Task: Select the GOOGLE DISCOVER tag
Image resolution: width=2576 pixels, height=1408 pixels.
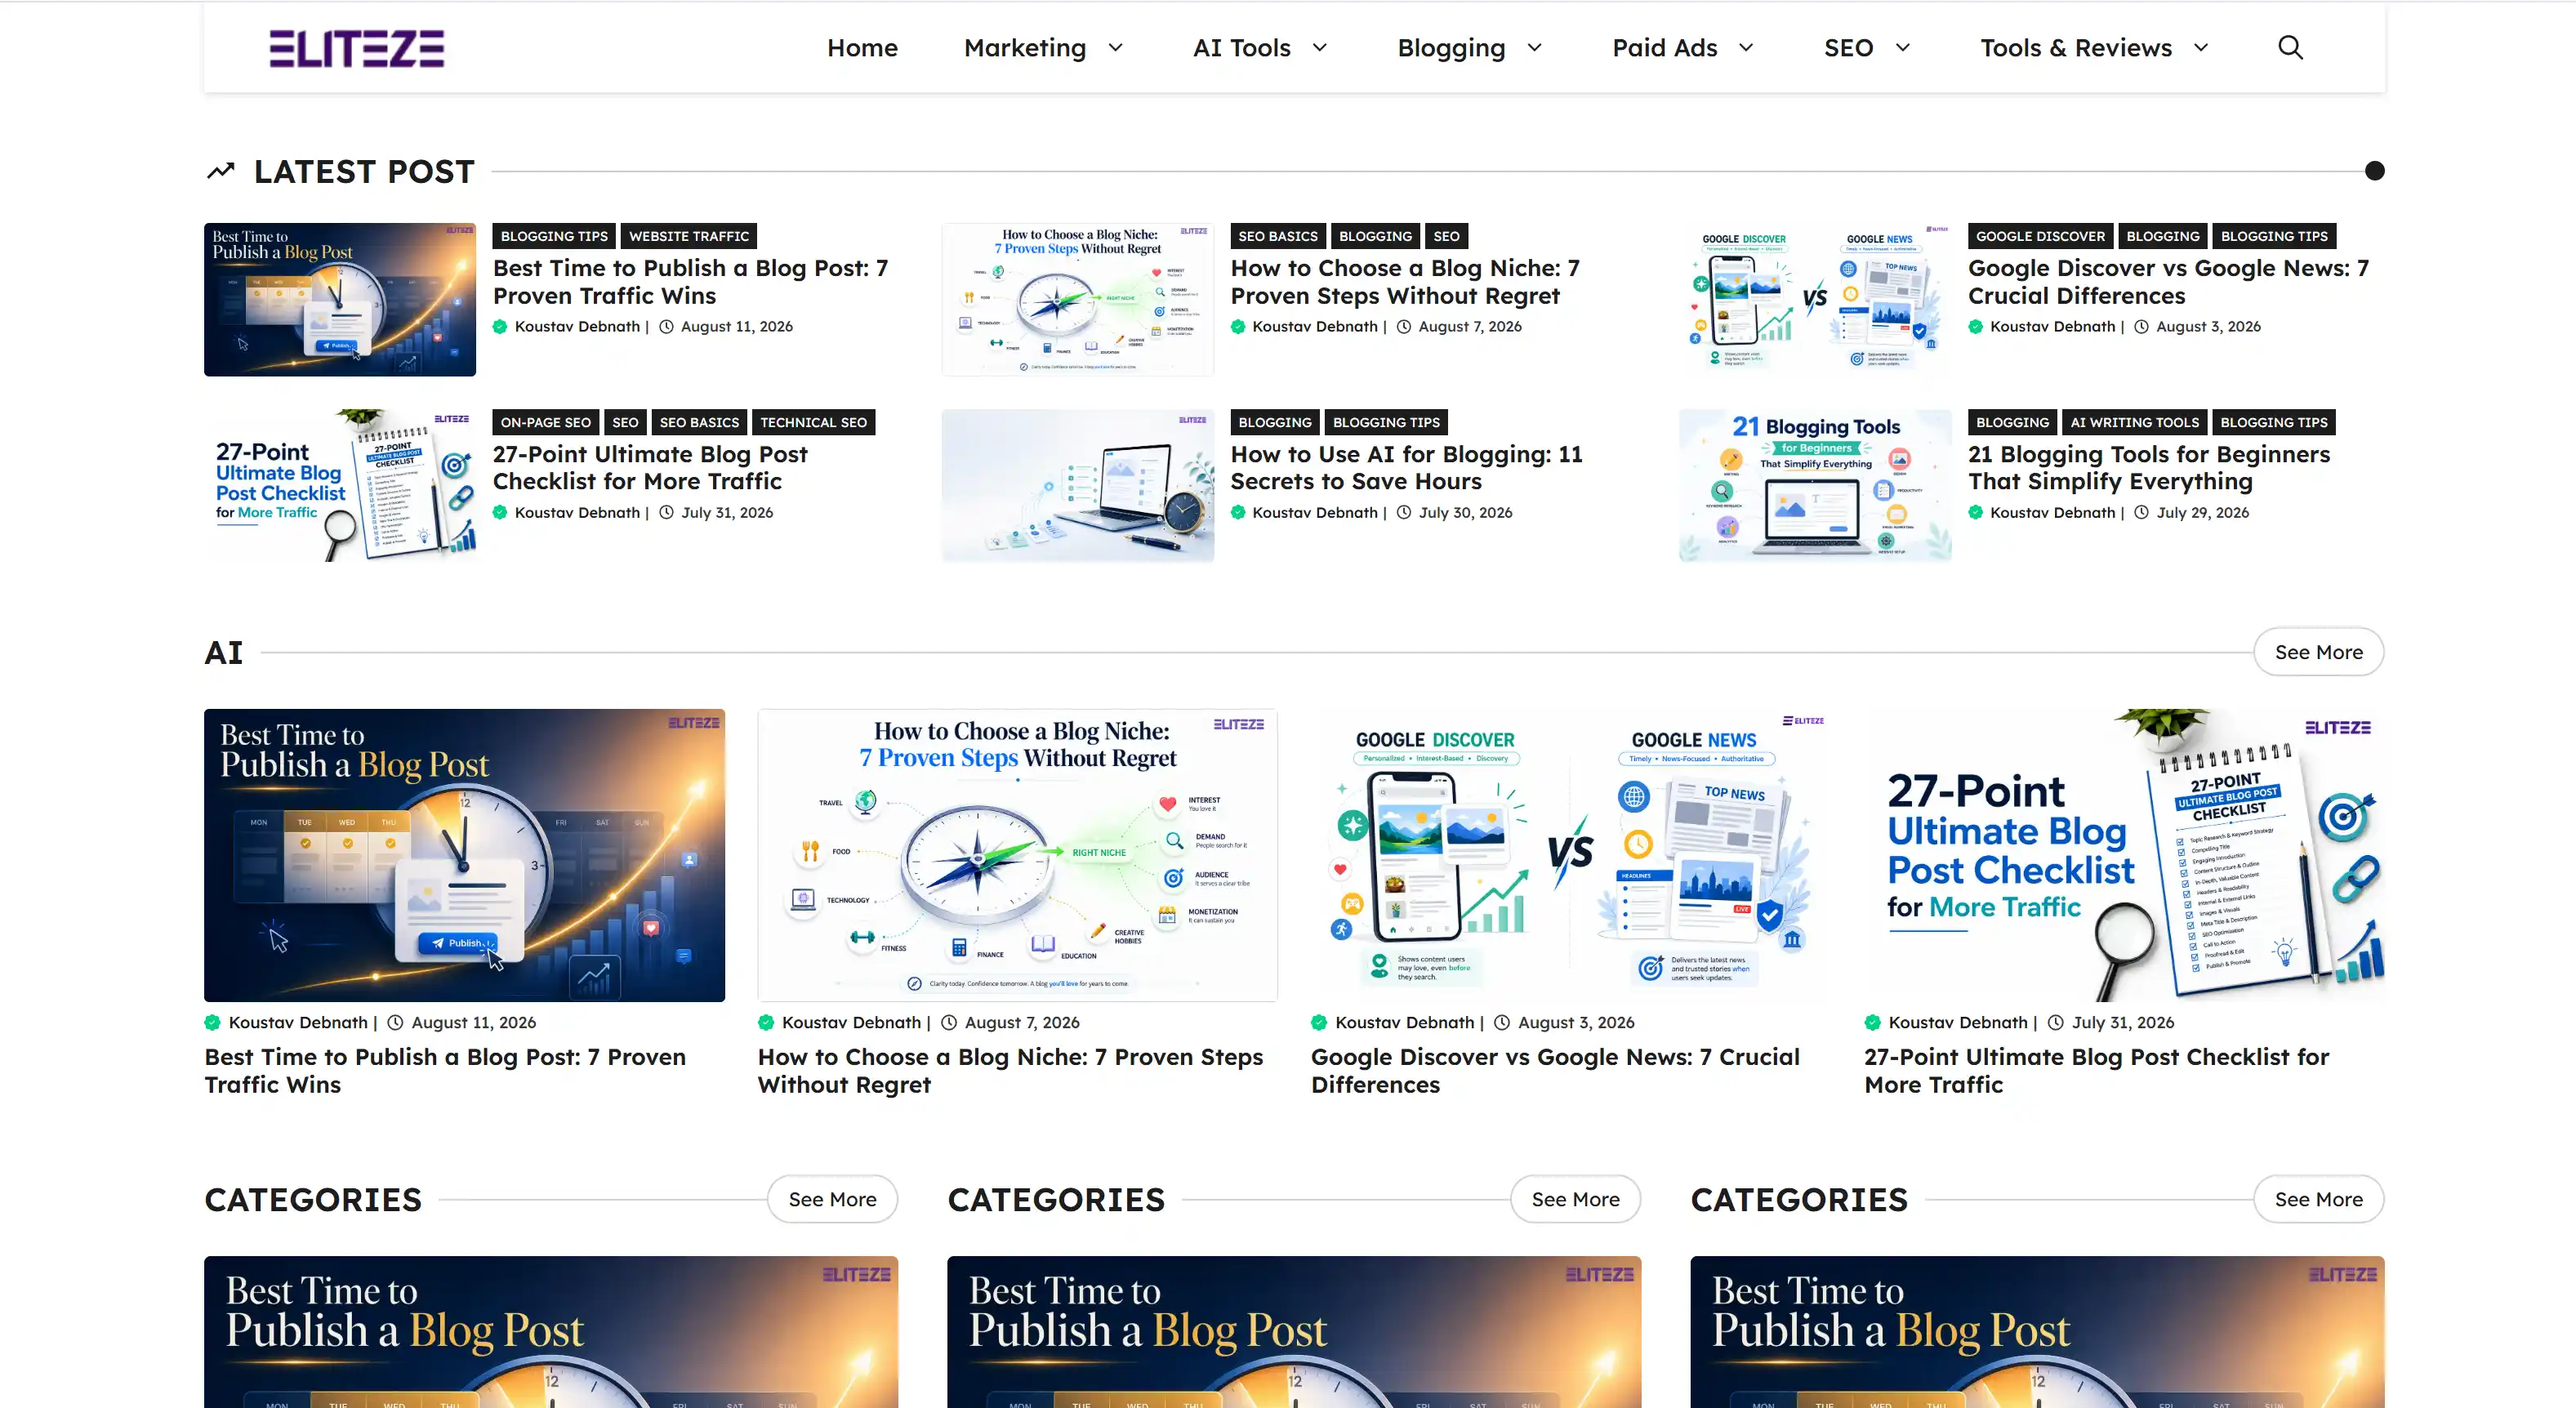Action: point(2040,236)
